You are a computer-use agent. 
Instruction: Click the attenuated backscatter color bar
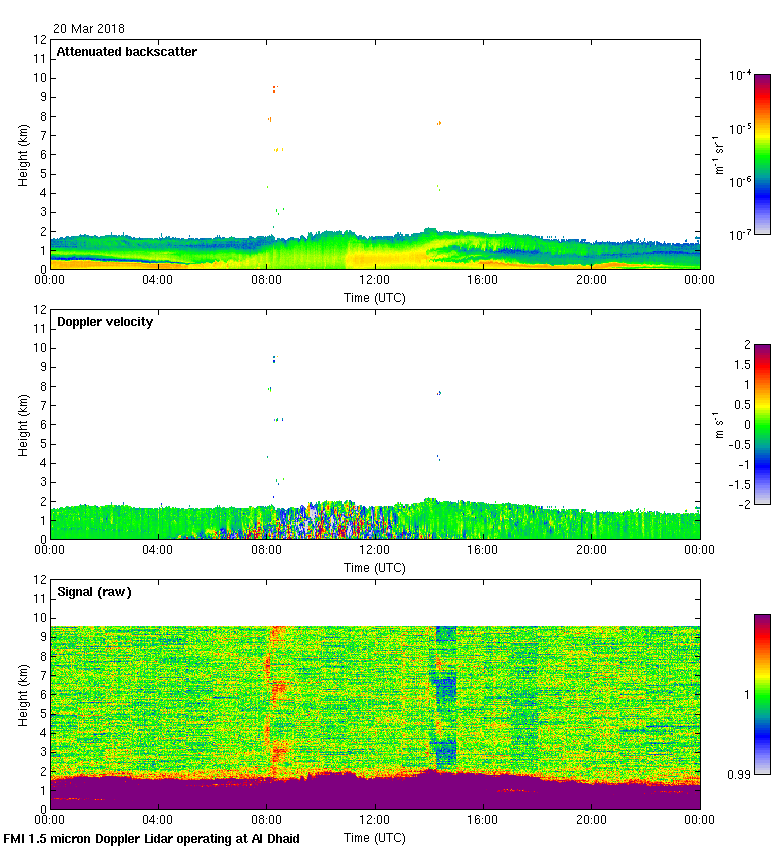(x=762, y=153)
